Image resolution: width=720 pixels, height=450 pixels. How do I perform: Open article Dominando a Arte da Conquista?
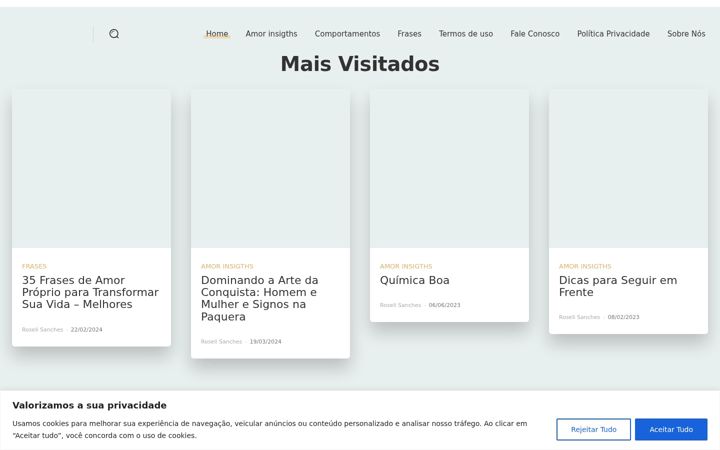(x=259, y=298)
